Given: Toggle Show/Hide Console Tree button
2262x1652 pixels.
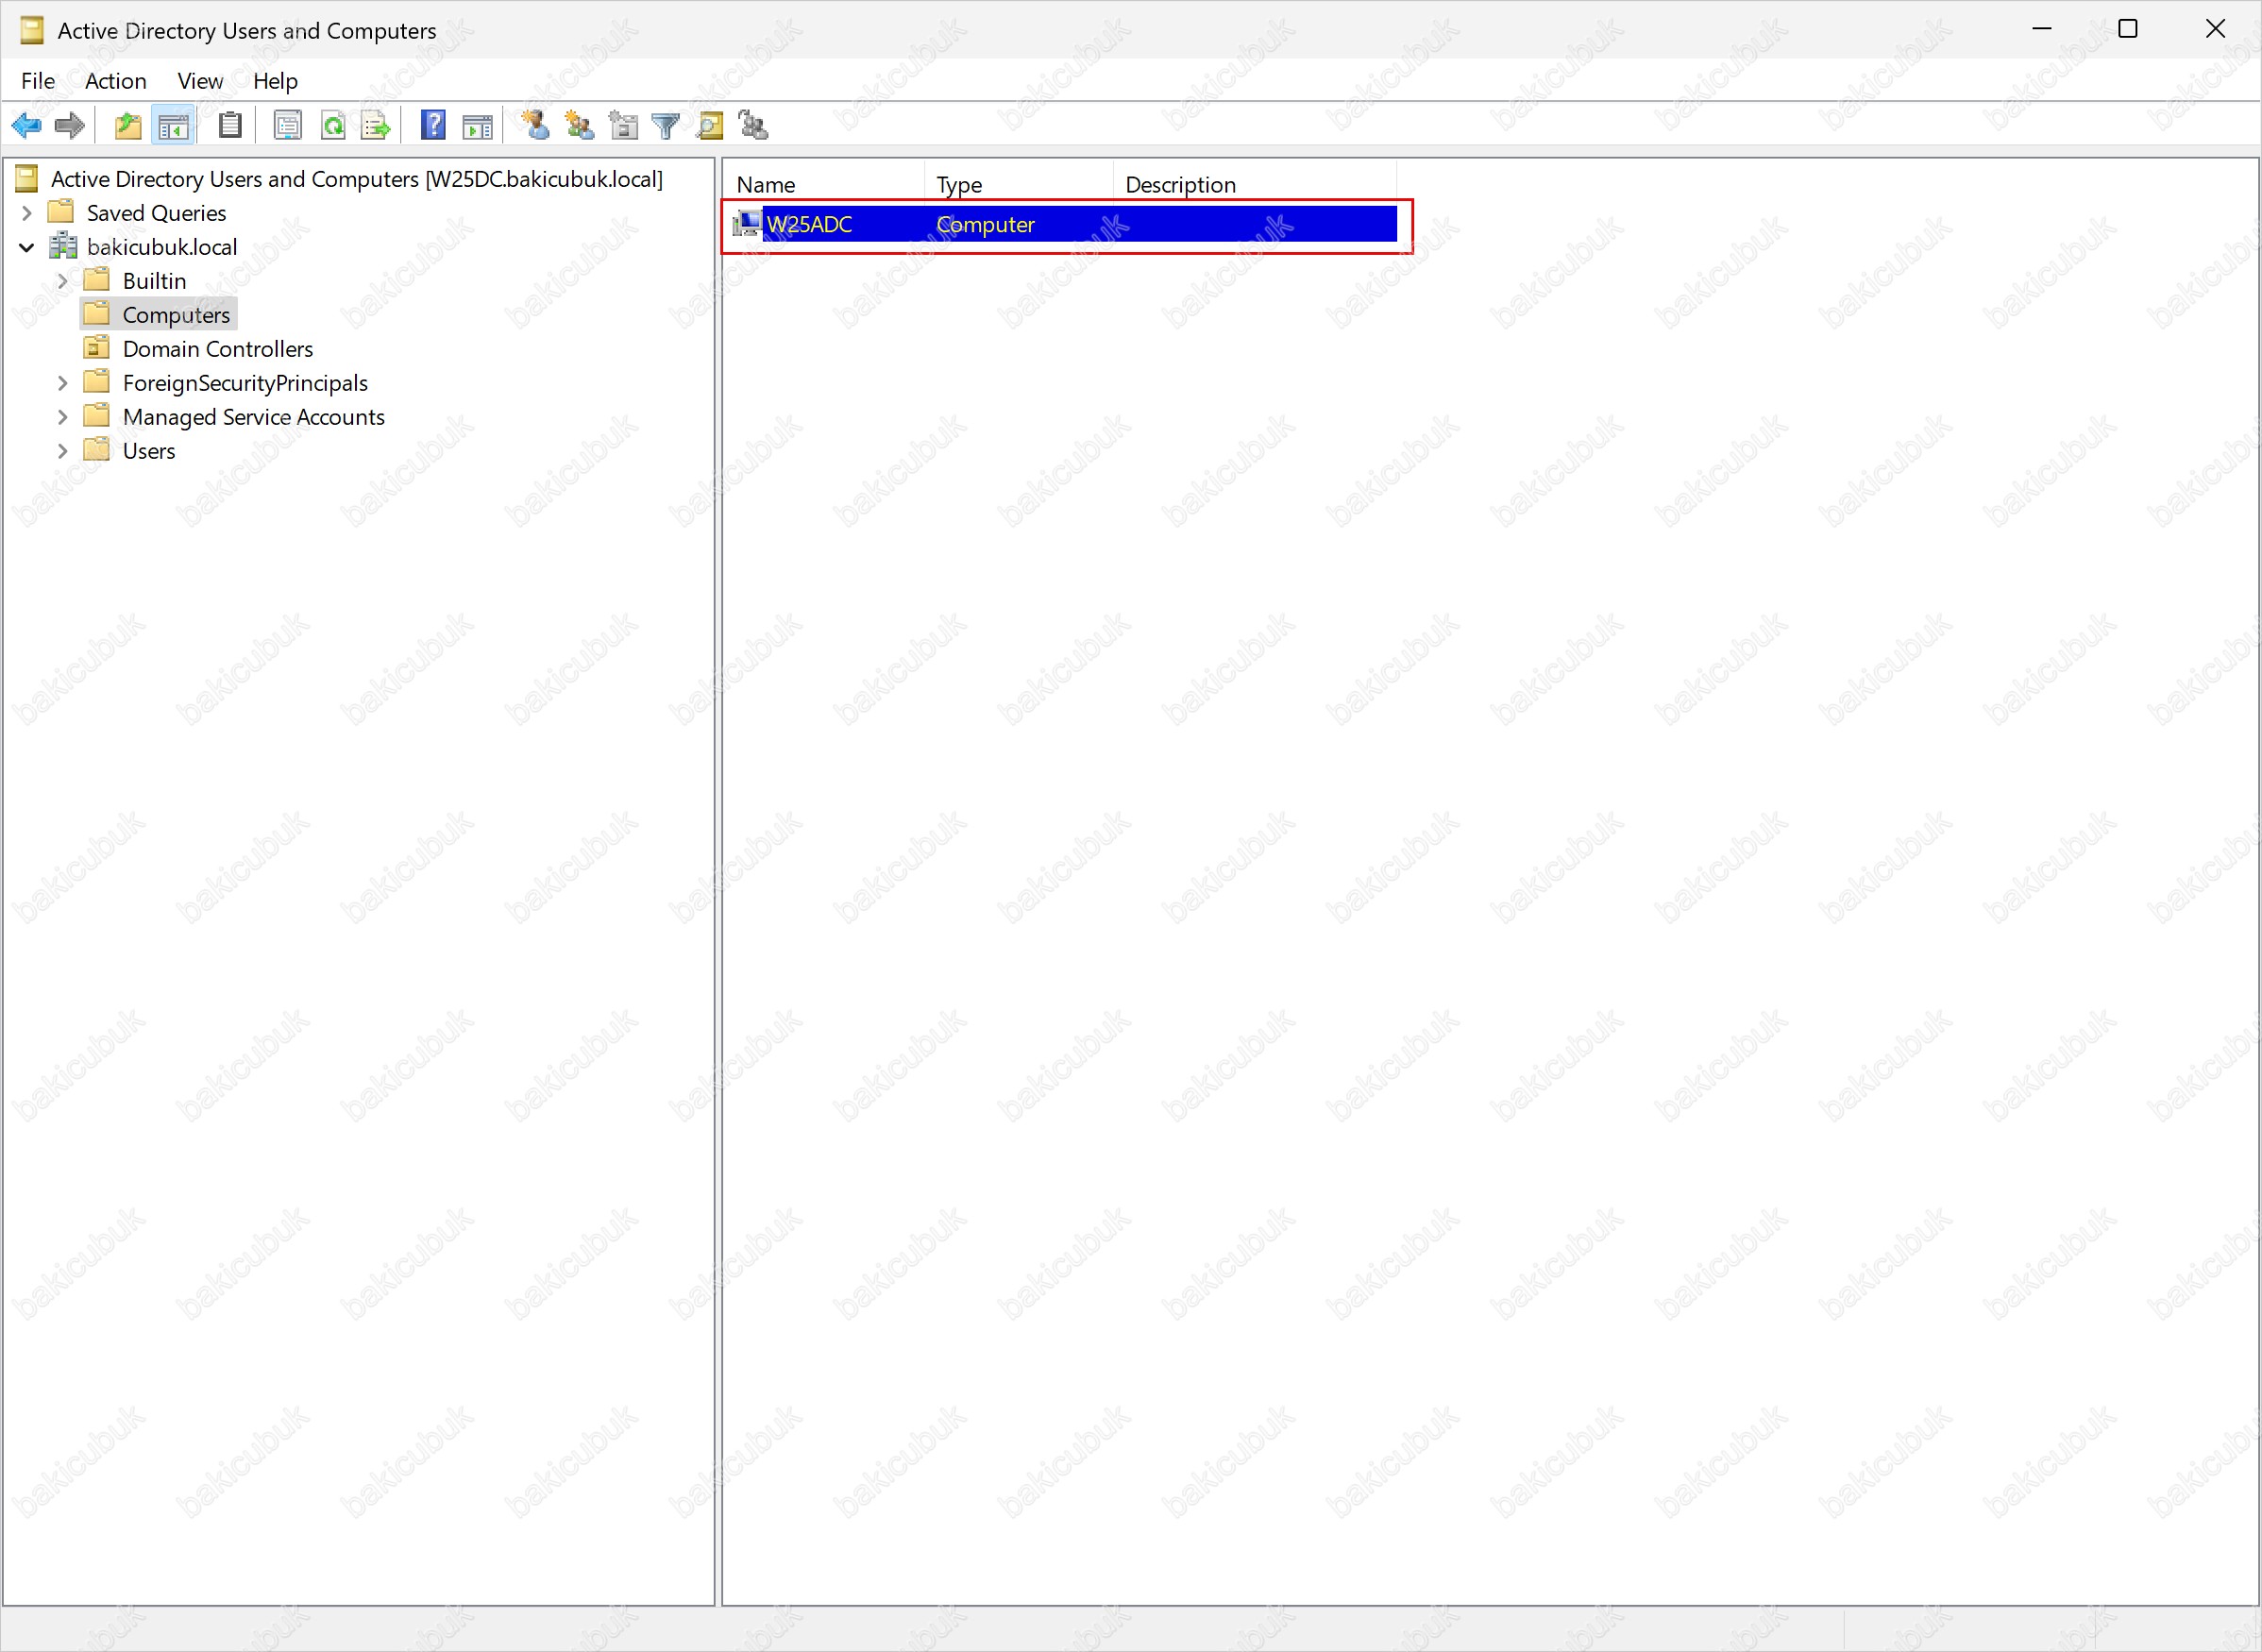Looking at the screenshot, I should [x=173, y=126].
